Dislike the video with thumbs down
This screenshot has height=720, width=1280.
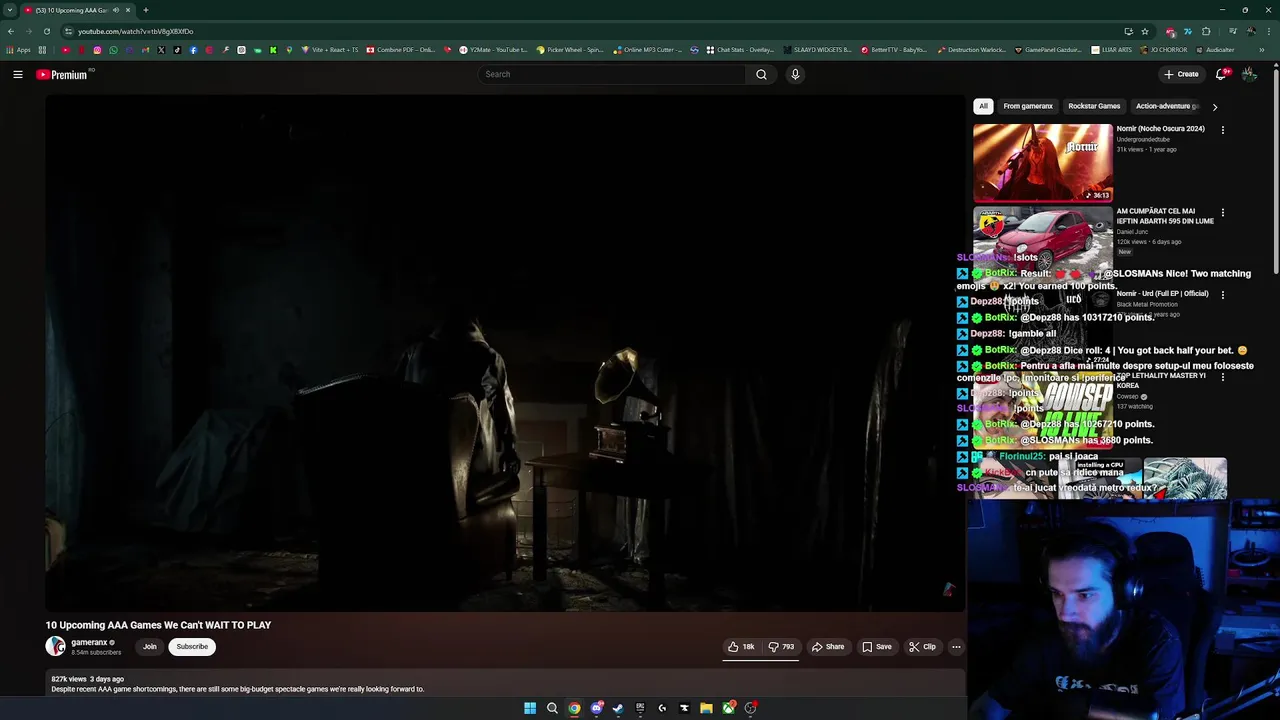tap(781, 647)
